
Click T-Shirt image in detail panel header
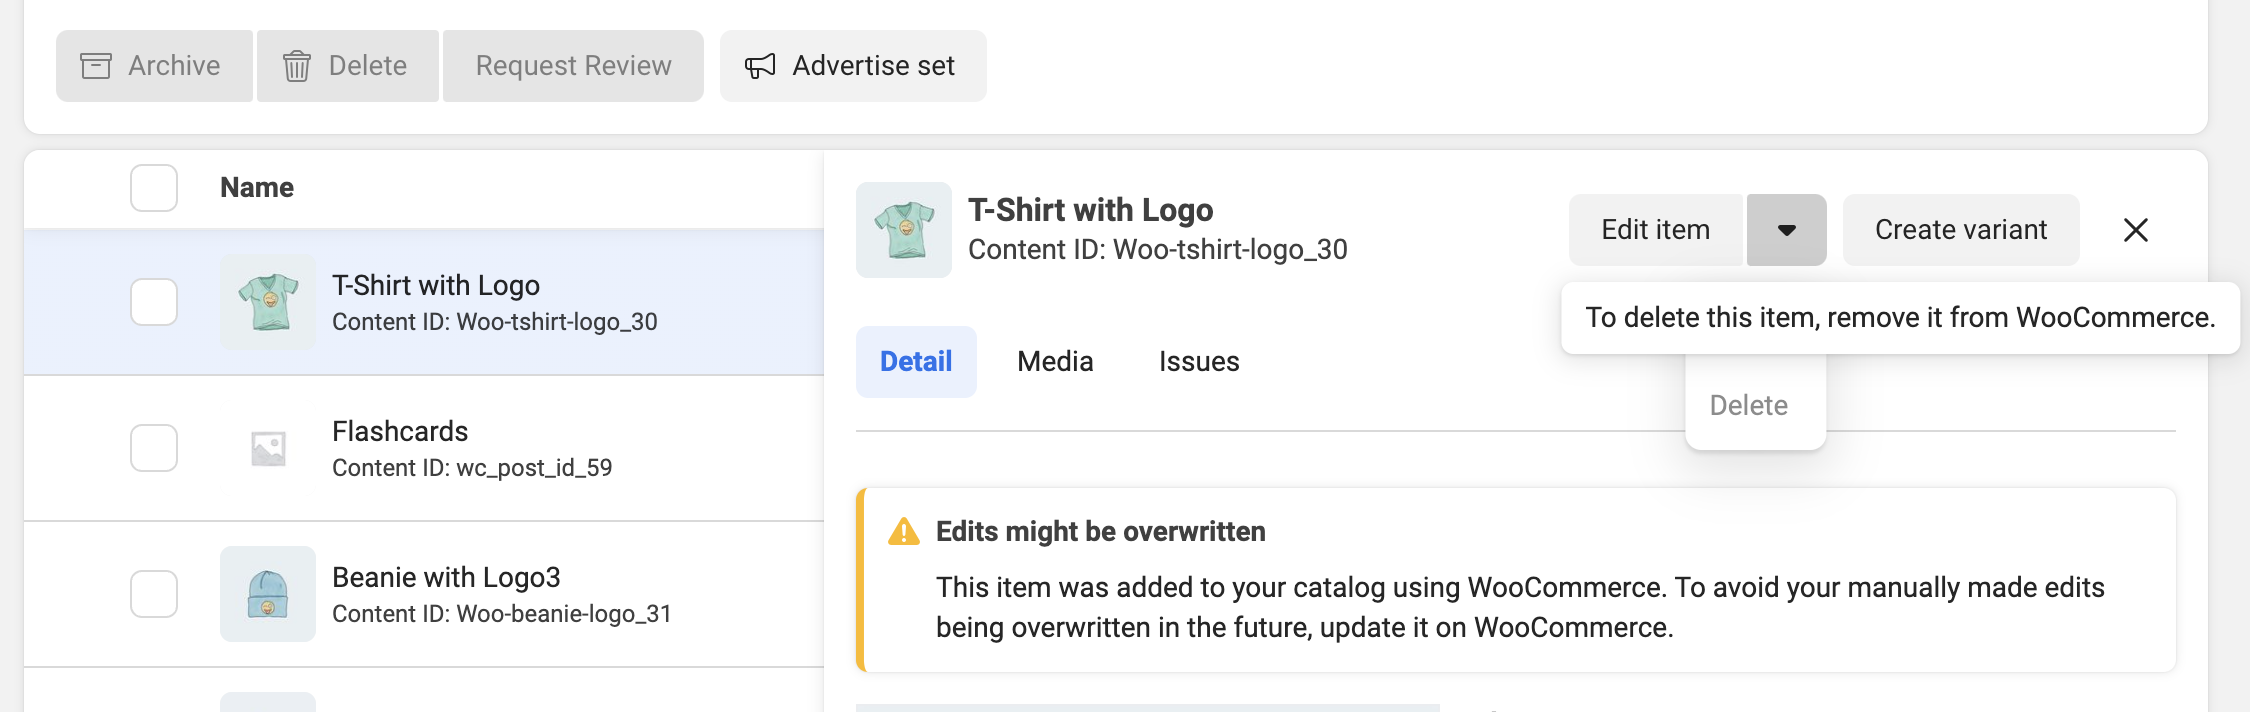pos(904,230)
